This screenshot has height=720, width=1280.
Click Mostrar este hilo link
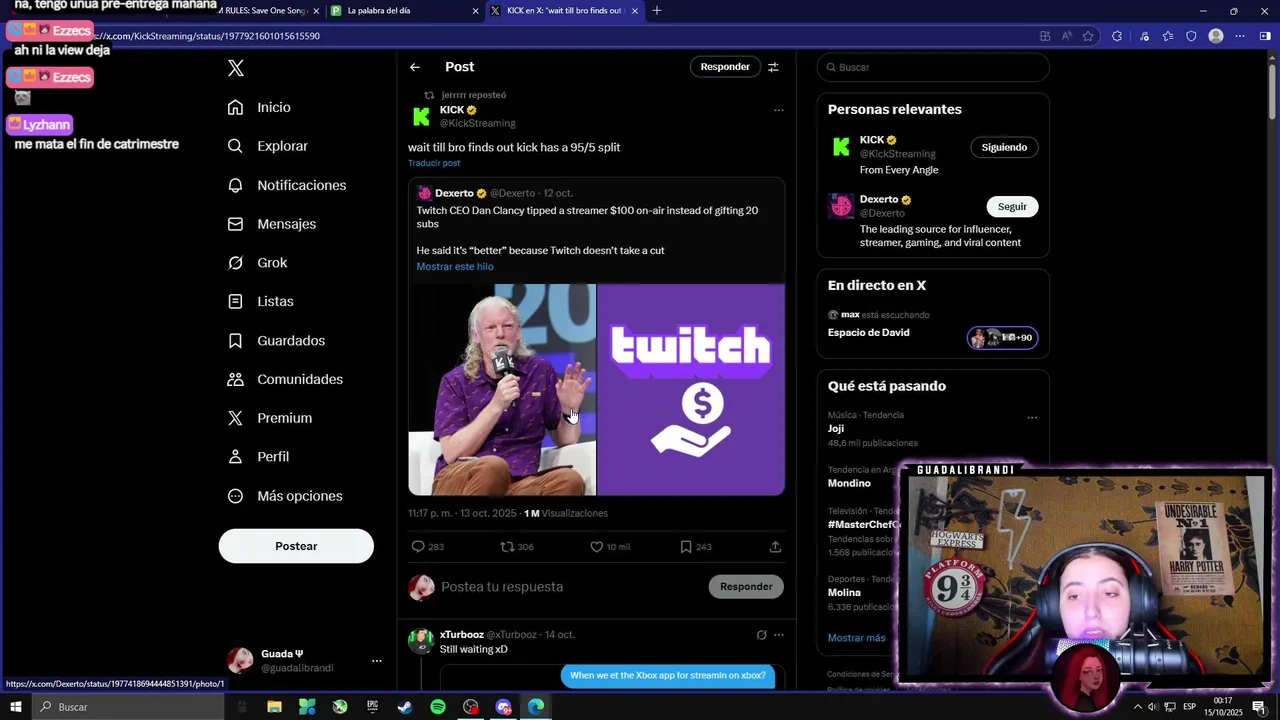[x=455, y=267]
